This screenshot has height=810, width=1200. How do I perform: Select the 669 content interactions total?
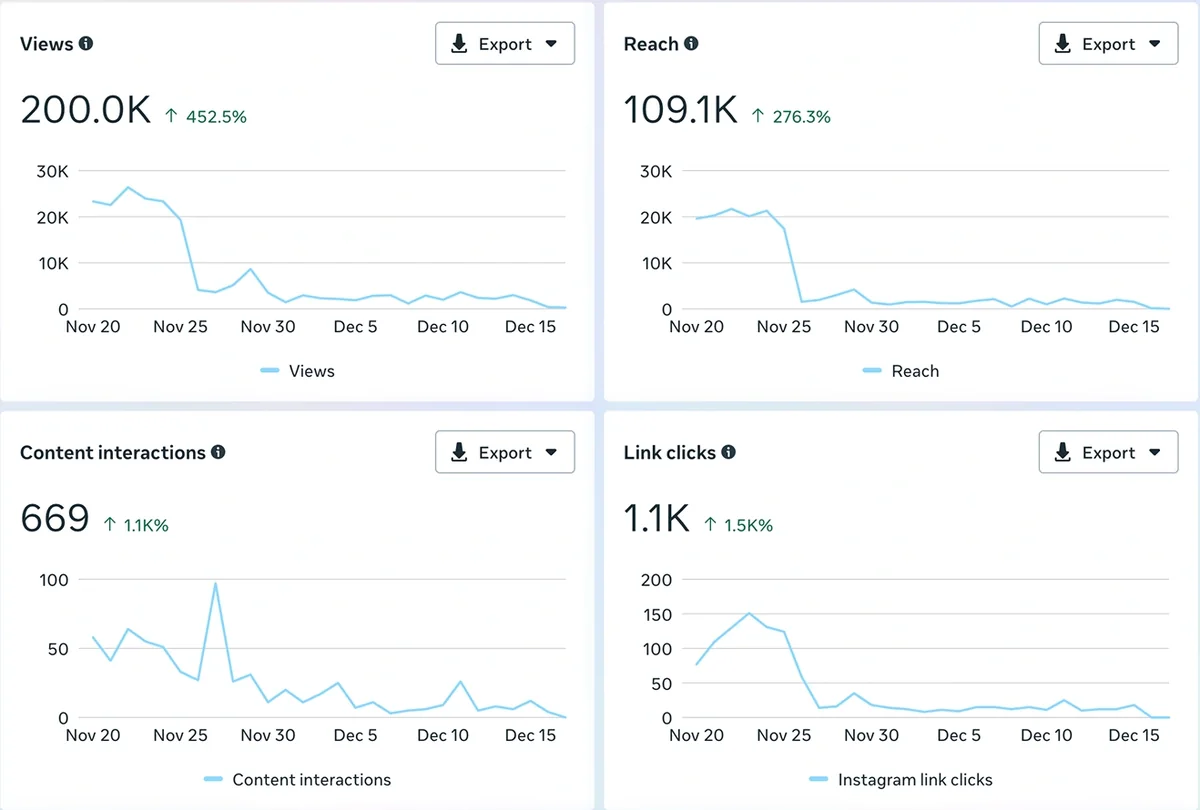tap(55, 518)
